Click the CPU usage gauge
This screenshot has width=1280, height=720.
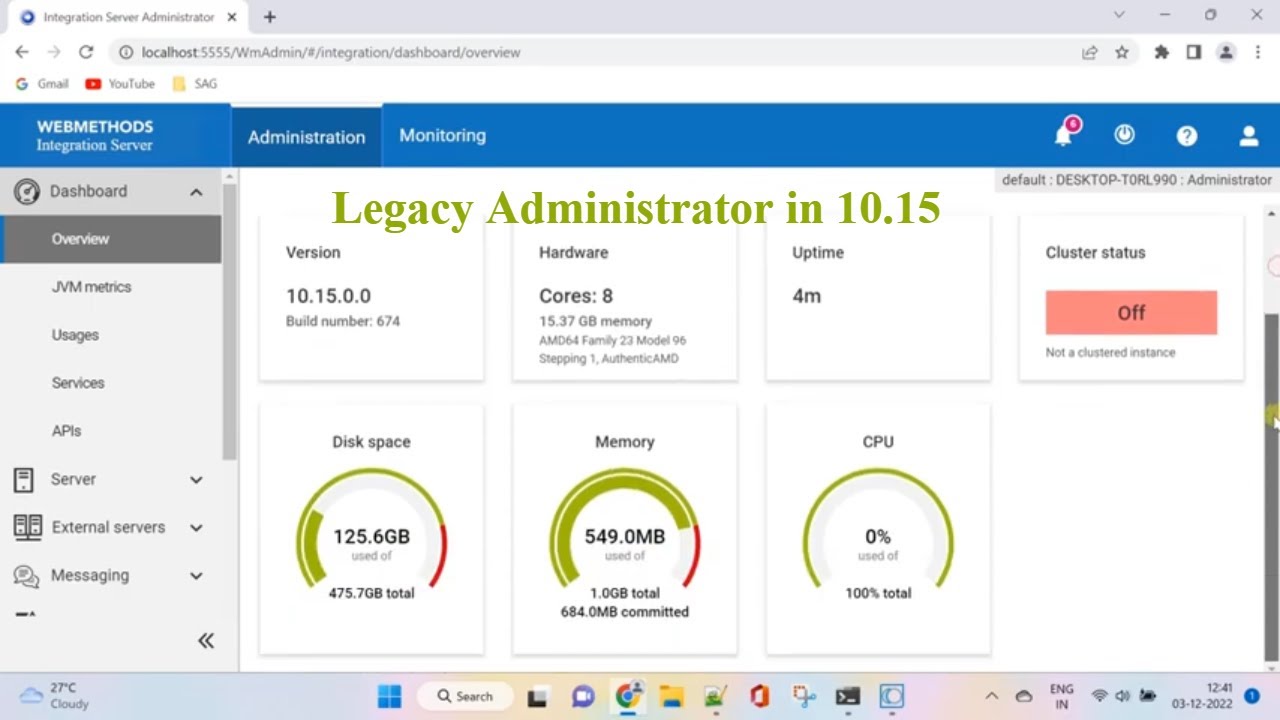(878, 530)
